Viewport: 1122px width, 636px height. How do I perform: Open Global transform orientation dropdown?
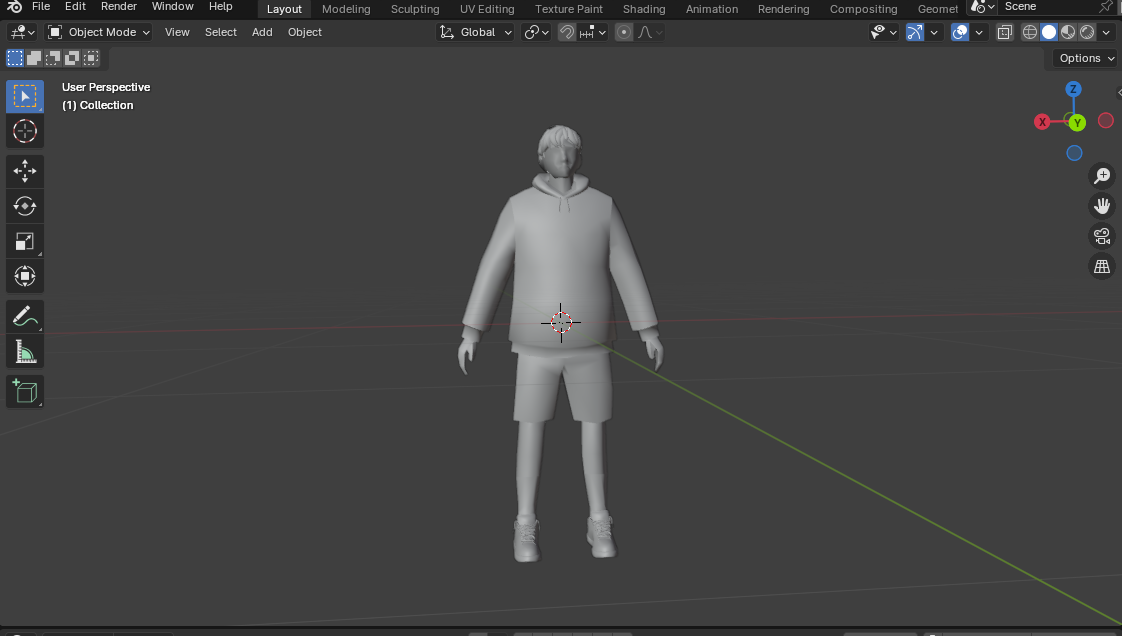point(475,32)
